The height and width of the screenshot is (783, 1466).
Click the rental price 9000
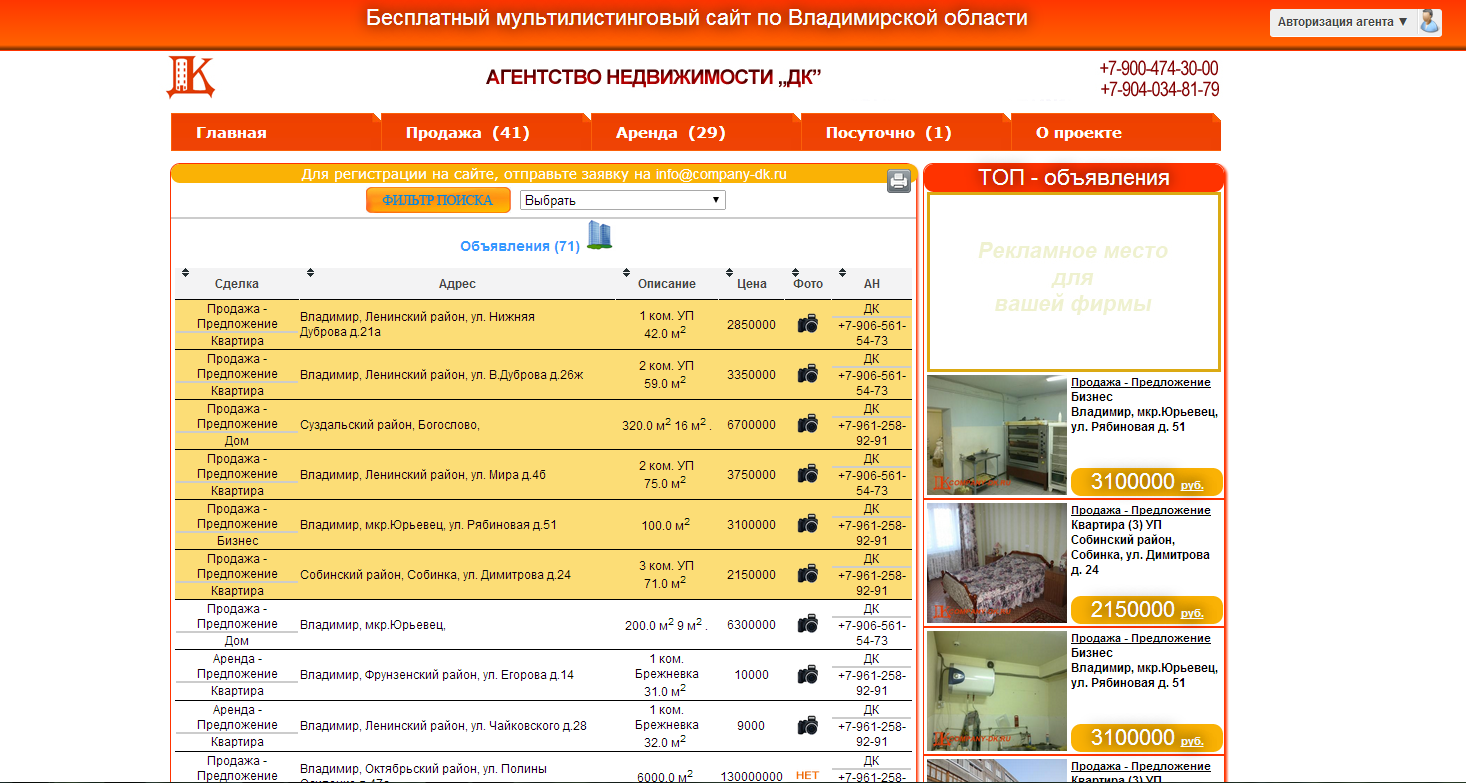click(751, 726)
